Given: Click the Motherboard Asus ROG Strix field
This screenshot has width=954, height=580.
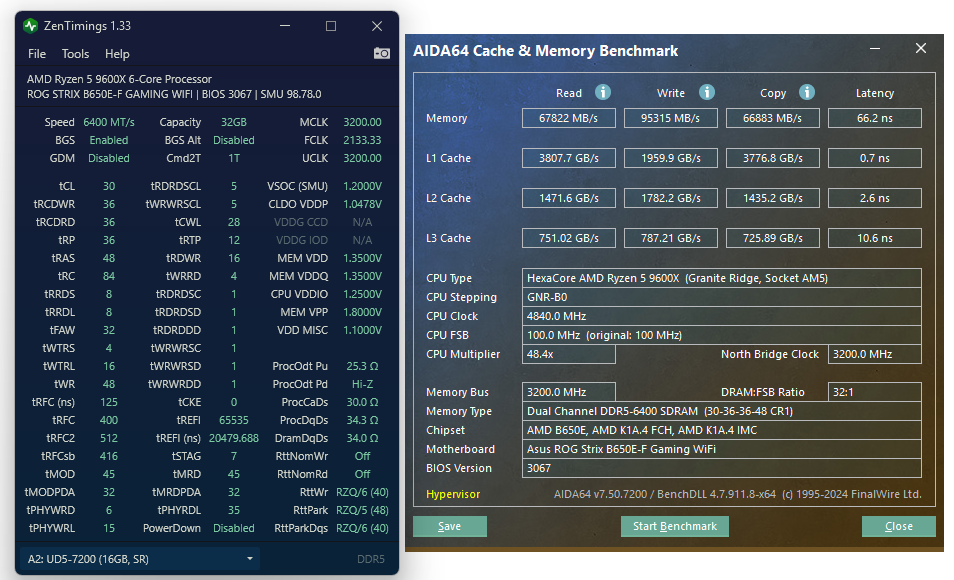Looking at the screenshot, I should (x=722, y=449).
